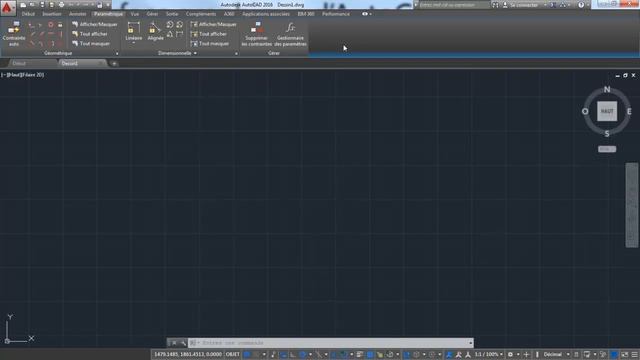Screen dimensions: 640x360
Task: Open Géométrique panel dialog launcher arrow
Action: (117, 53)
